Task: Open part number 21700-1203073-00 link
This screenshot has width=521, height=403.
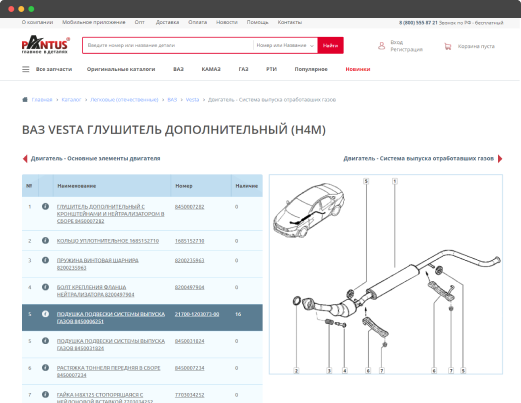Action: 197,314
